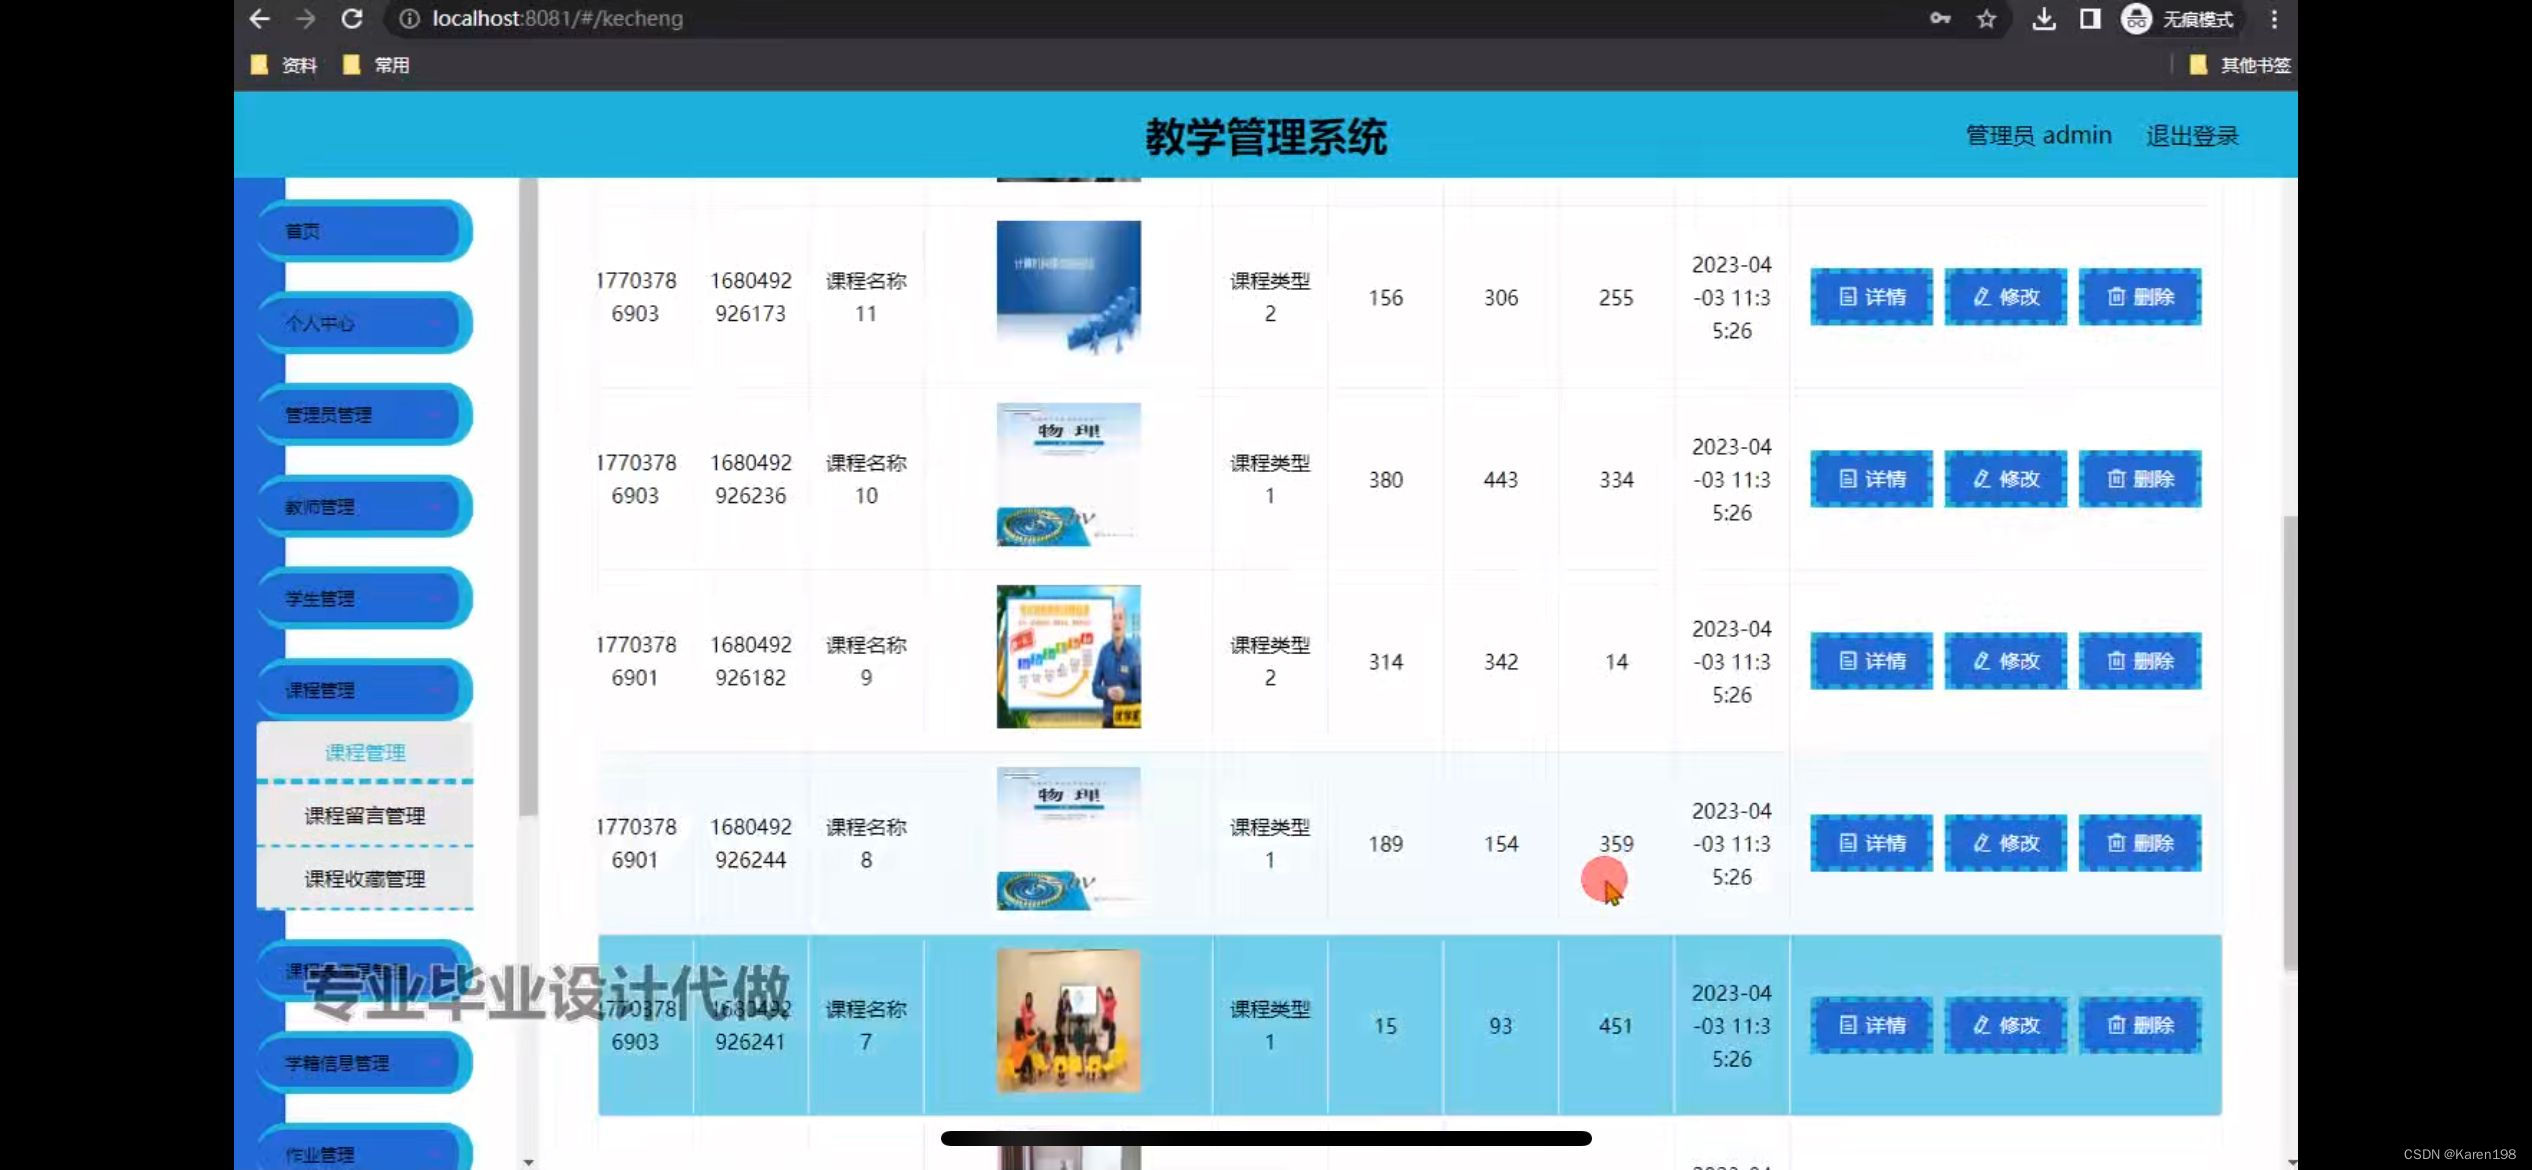Click the thumbnail image of 课程名称 9
This screenshot has width=2532, height=1170.
tap(1068, 656)
